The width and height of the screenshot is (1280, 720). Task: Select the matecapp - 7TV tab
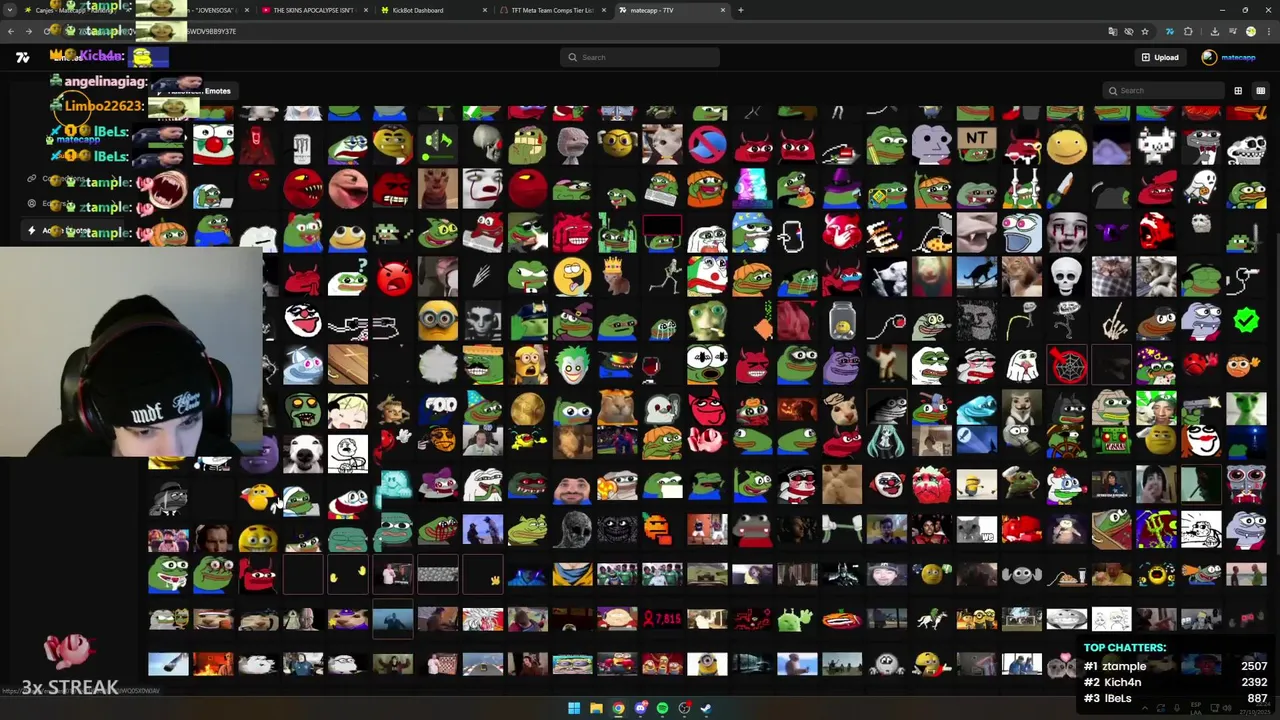(672, 10)
